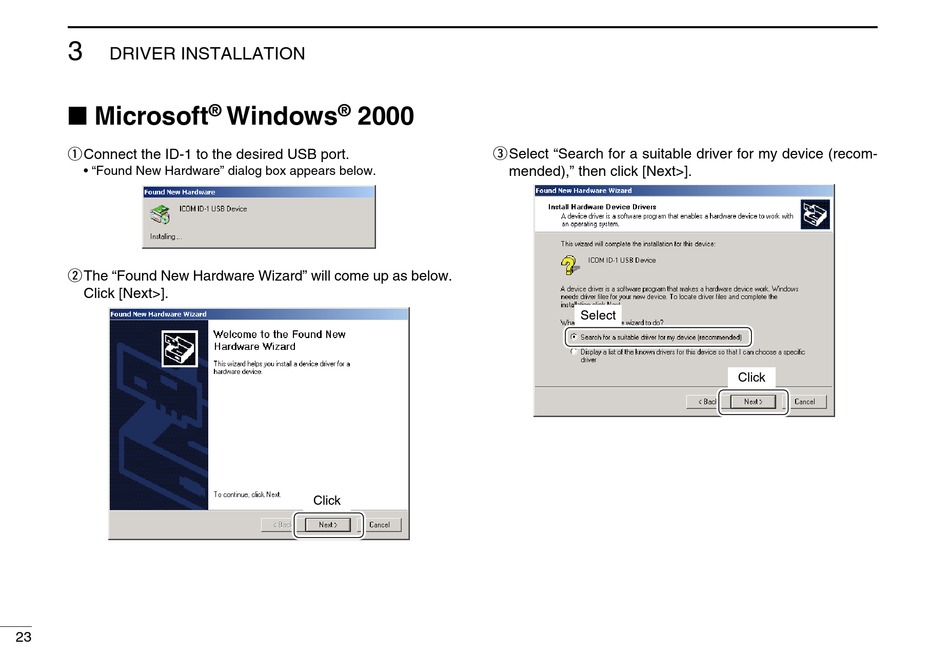Screen dimensions: 950x672
Task: Click 'Install Hardware Device Drivers' heading
Action: point(602,207)
